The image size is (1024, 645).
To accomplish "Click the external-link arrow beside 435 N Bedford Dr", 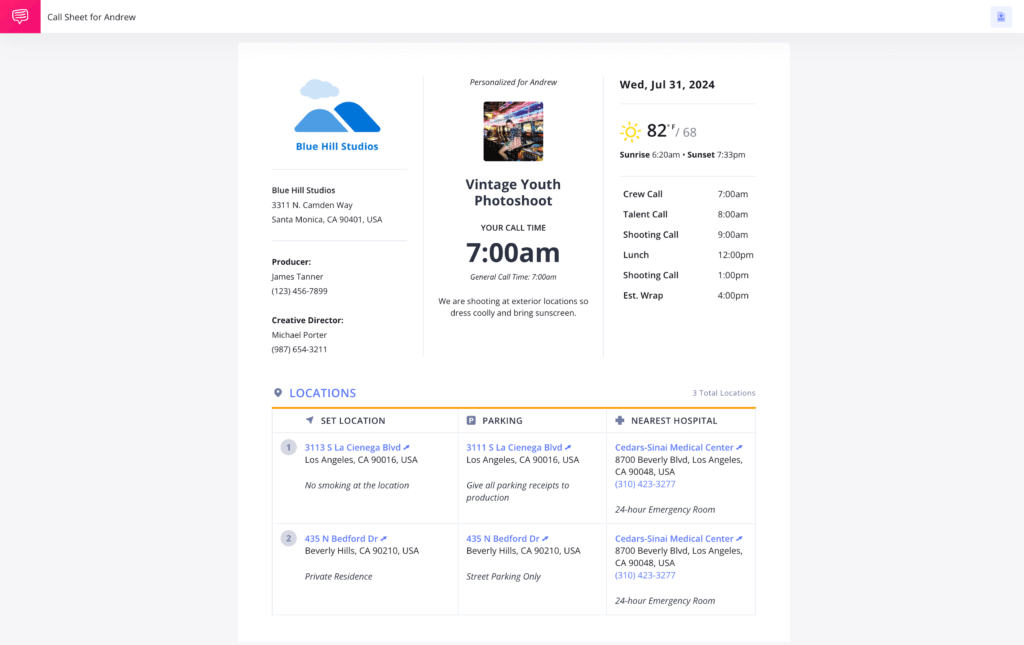I will pyautogui.click(x=386, y=538).
